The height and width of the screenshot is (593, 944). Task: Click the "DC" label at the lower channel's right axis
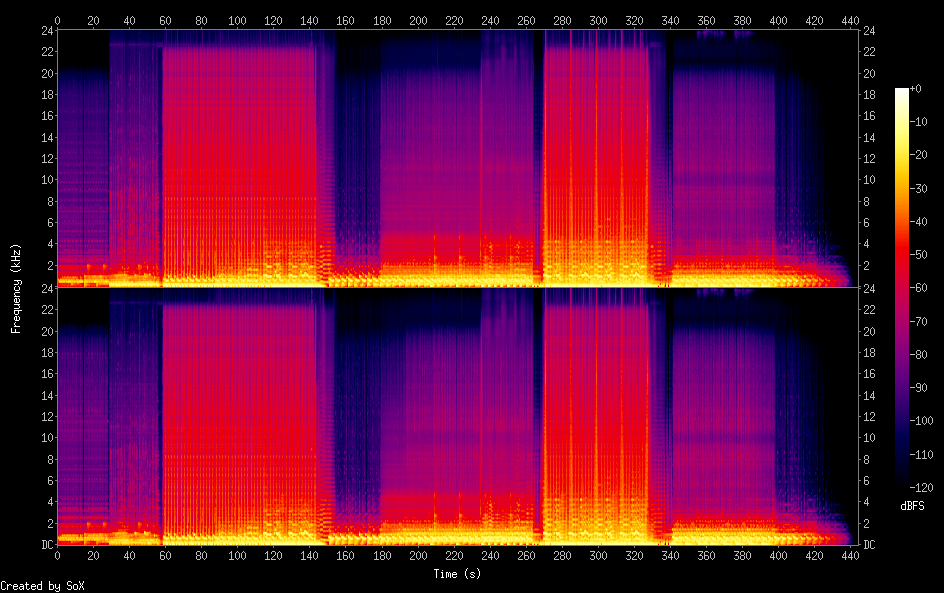pyautogui.click(x=868, y=545)
